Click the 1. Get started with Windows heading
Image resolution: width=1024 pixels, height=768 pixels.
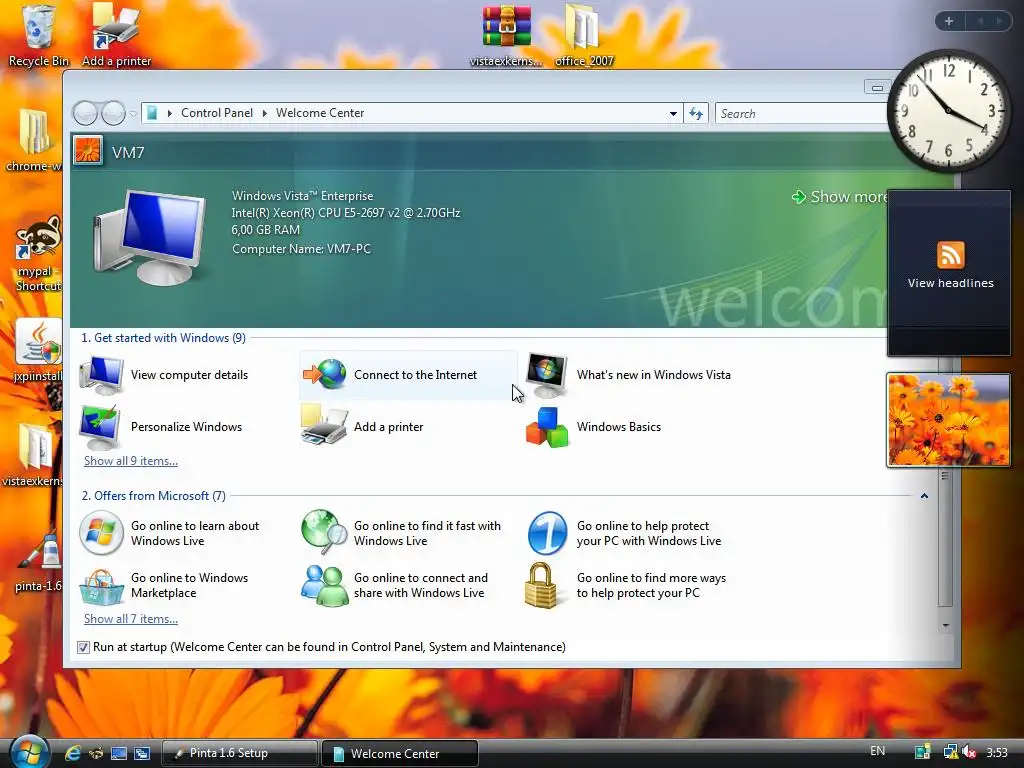163,338
